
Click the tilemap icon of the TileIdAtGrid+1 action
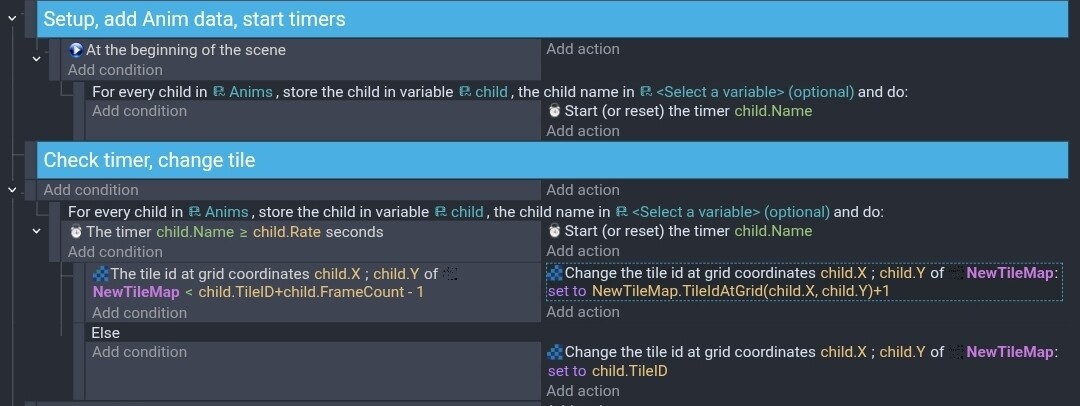pyautogui.click(x=555, y=272)
